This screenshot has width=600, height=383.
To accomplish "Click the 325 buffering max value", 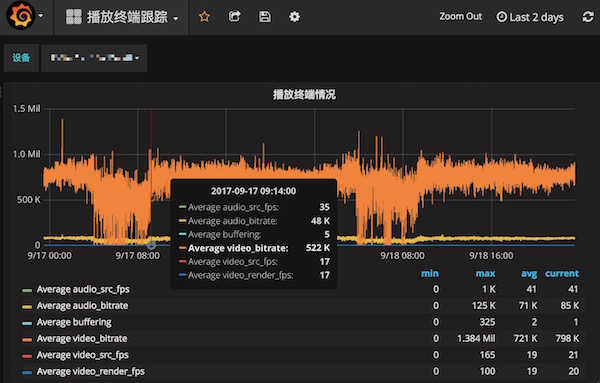I will [x=488, y=322].
